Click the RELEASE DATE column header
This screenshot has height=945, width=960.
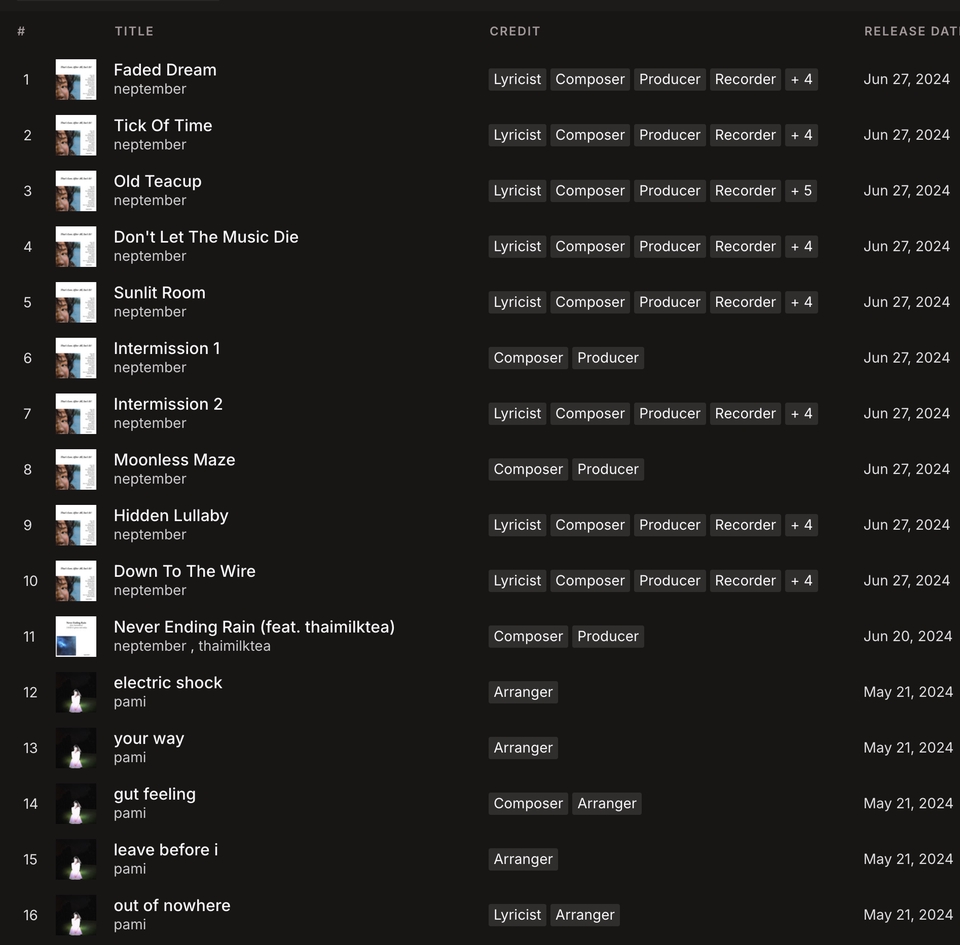point(912,31)
